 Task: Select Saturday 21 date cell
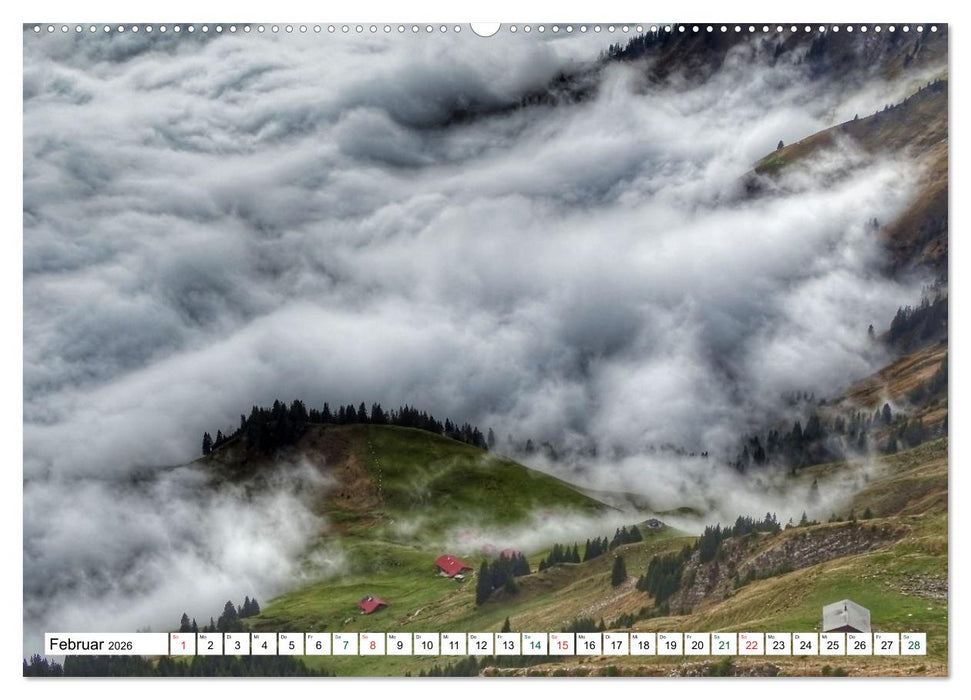tap(723, 645)
